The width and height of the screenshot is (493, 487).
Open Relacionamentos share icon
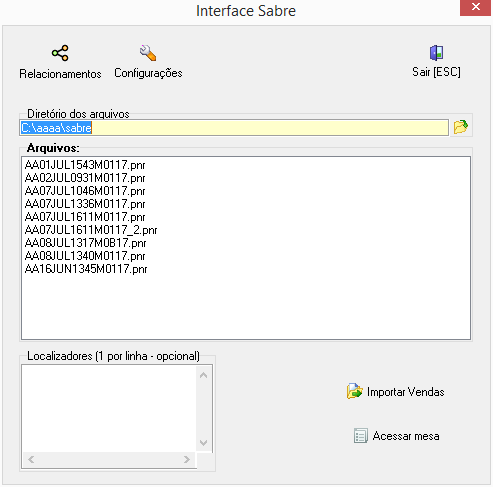(x=60, y=53)
